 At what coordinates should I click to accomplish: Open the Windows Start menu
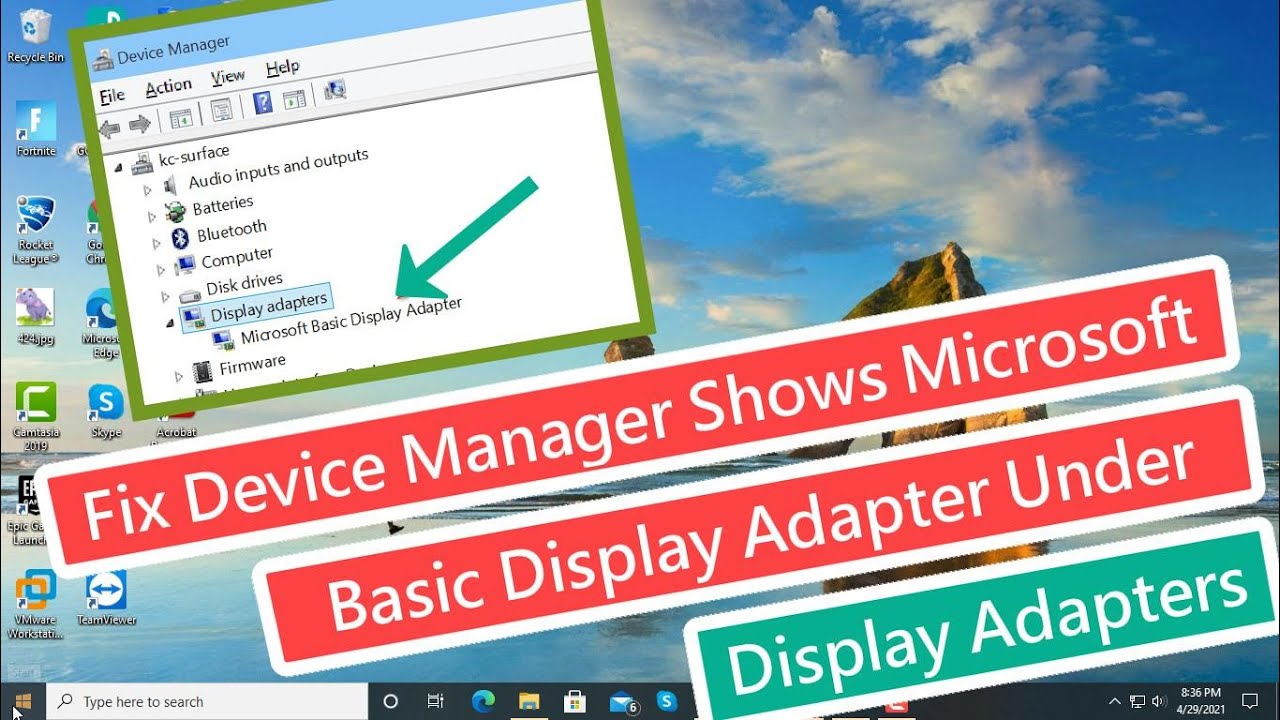point(23,701)
